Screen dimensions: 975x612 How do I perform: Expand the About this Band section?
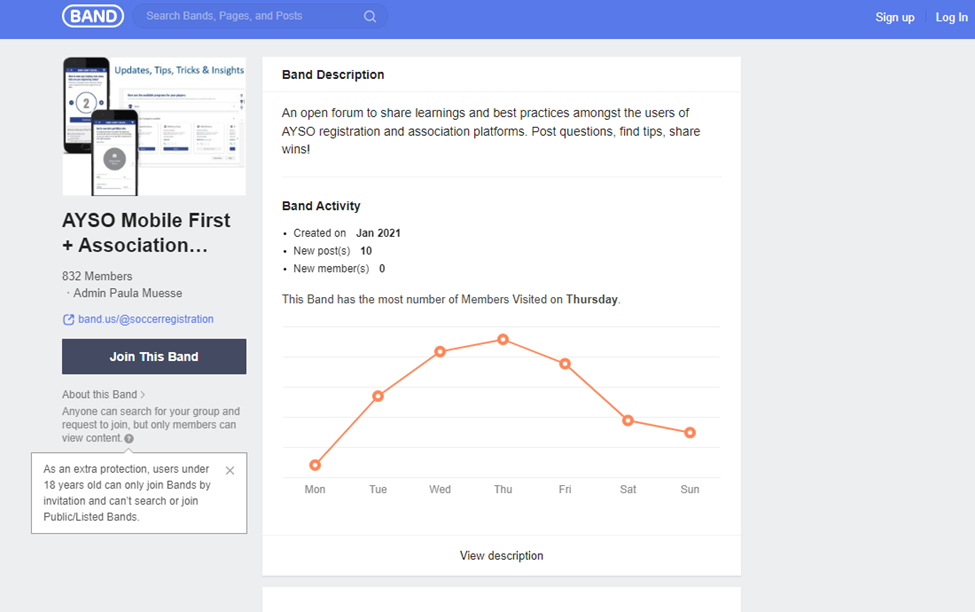pyautogui.click(x=104, y=394)
